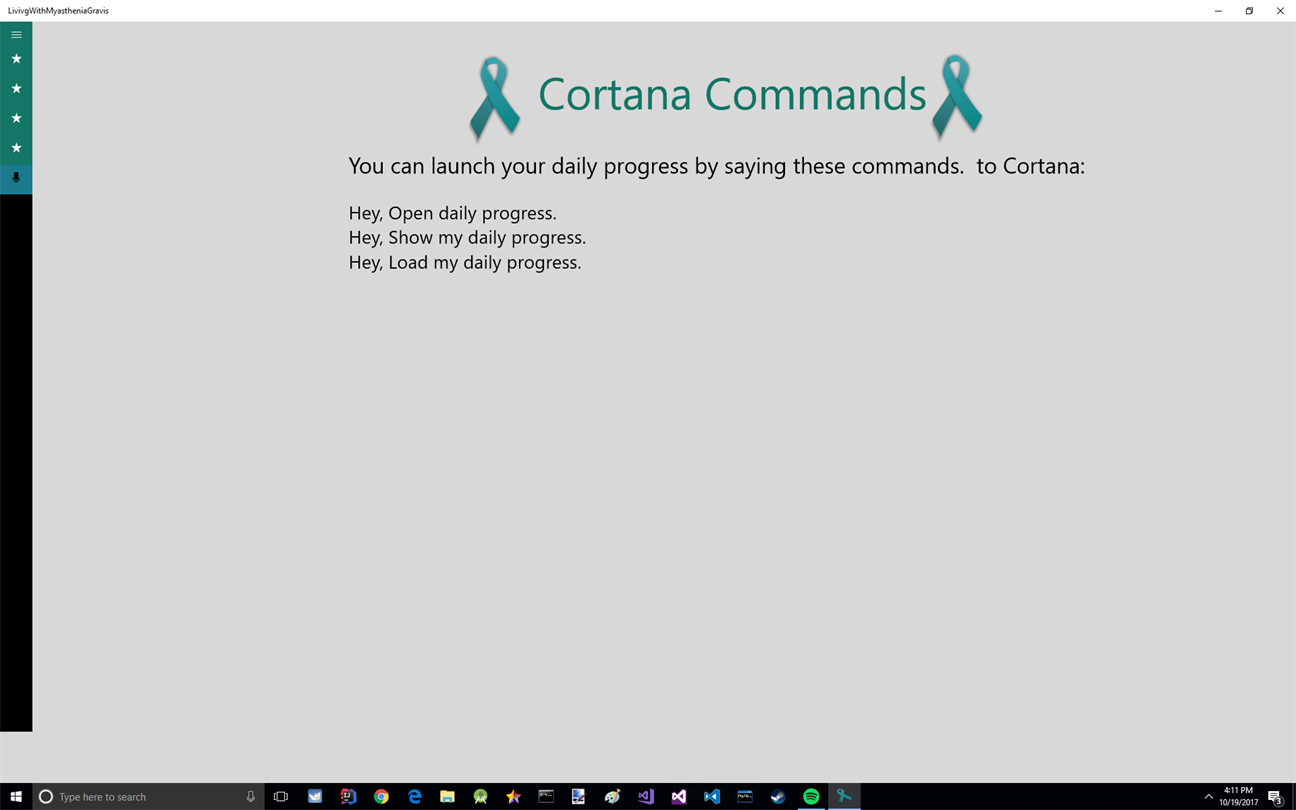Image resolution: width=1296 pixels, height=810 pixels.
Task: Open the Windows Start menu
Action: pos(16,797)
